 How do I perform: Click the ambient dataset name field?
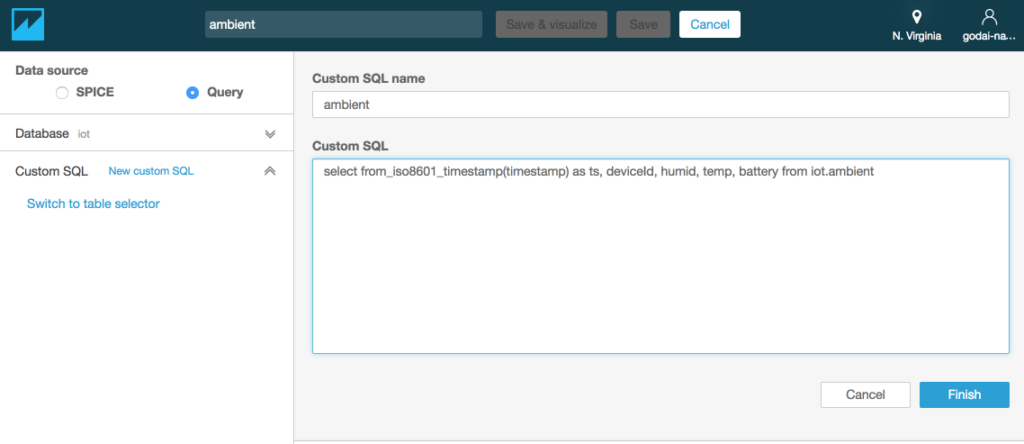click(344, 24)
